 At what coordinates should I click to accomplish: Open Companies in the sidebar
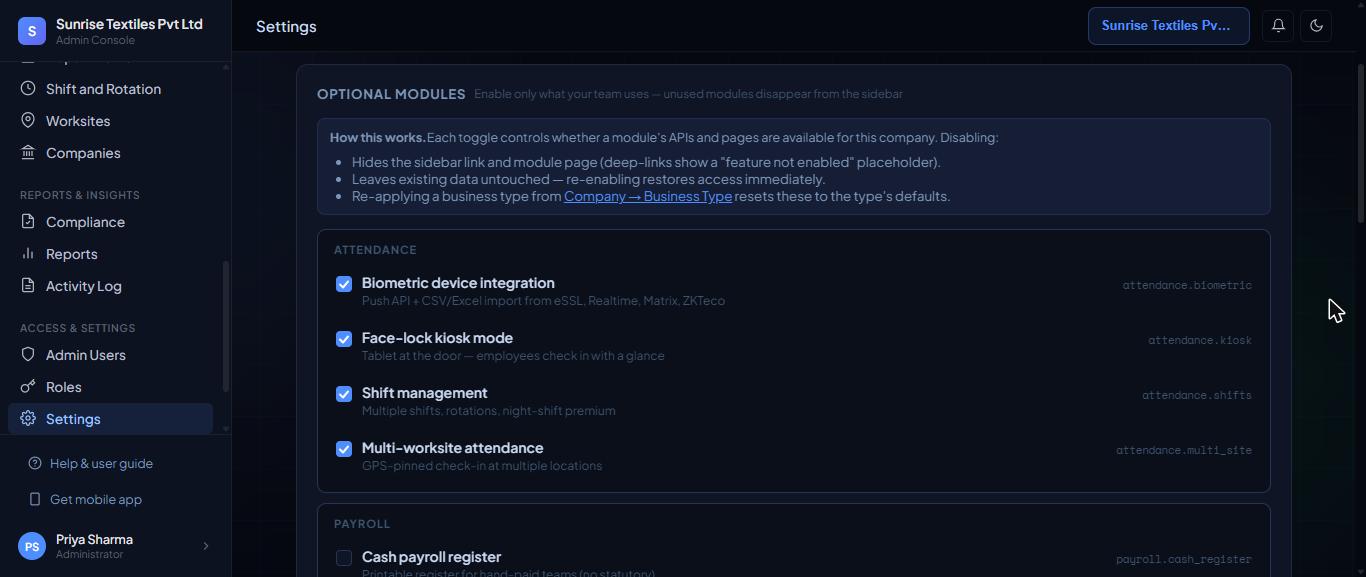point(110,153)
